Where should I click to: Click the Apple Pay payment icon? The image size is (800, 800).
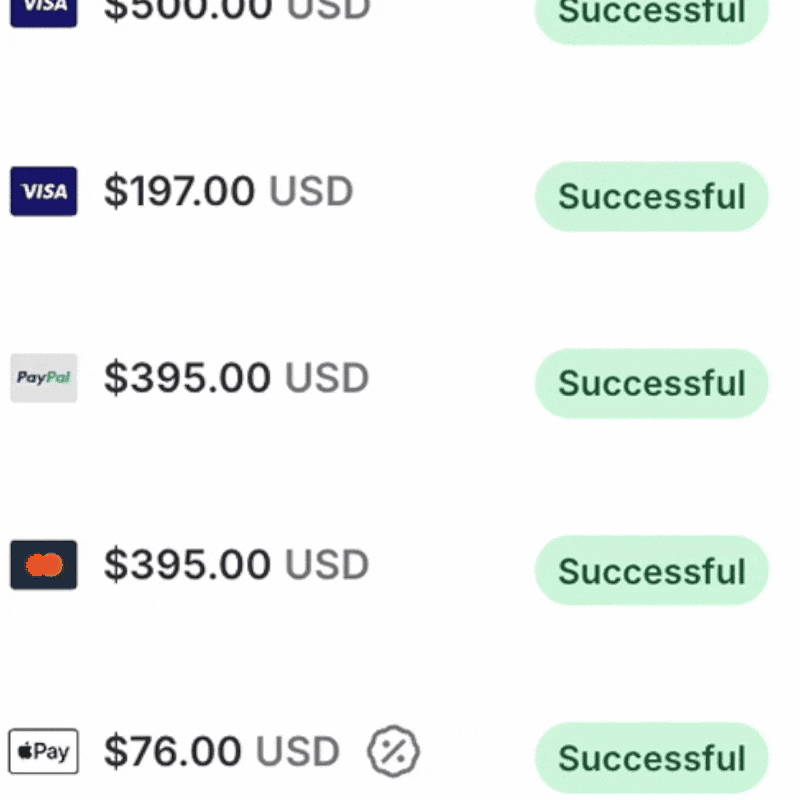44,752
